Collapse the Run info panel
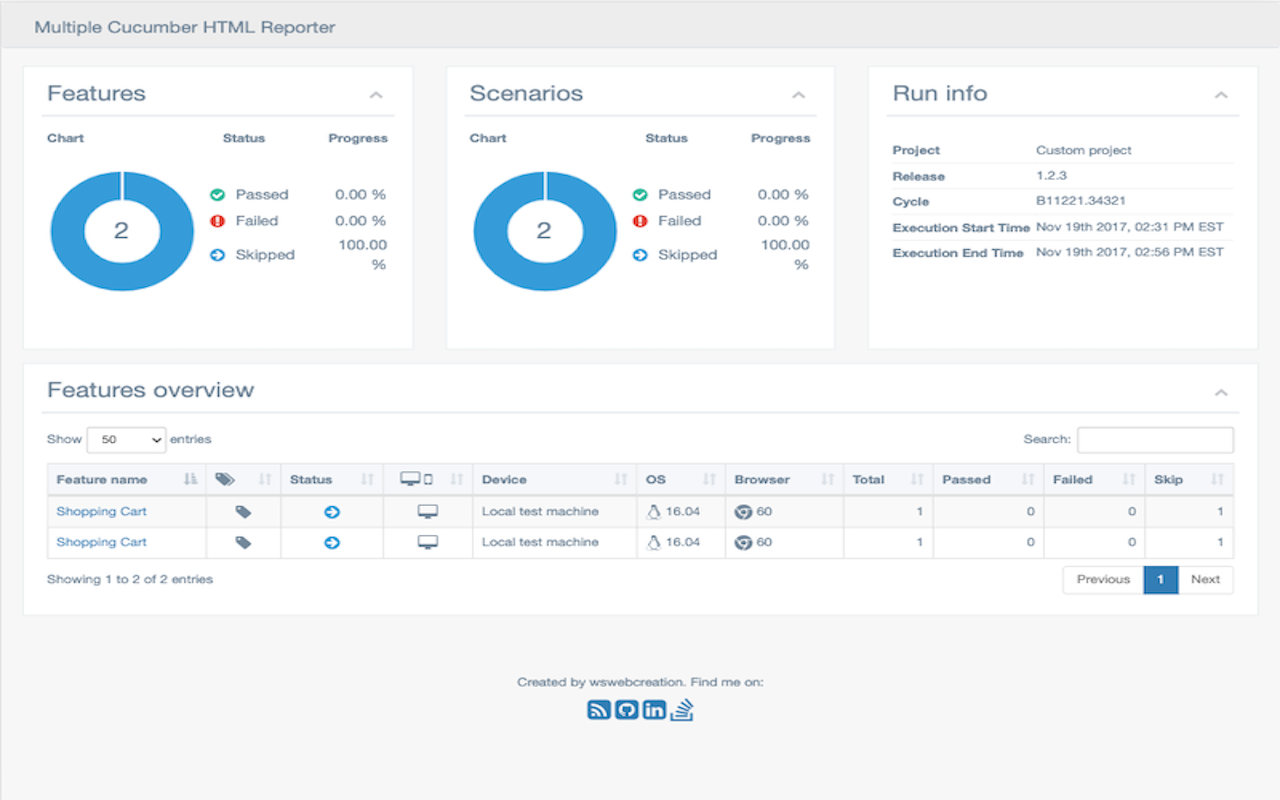The image size is (1280, 800). click(x=1221, y=95)
